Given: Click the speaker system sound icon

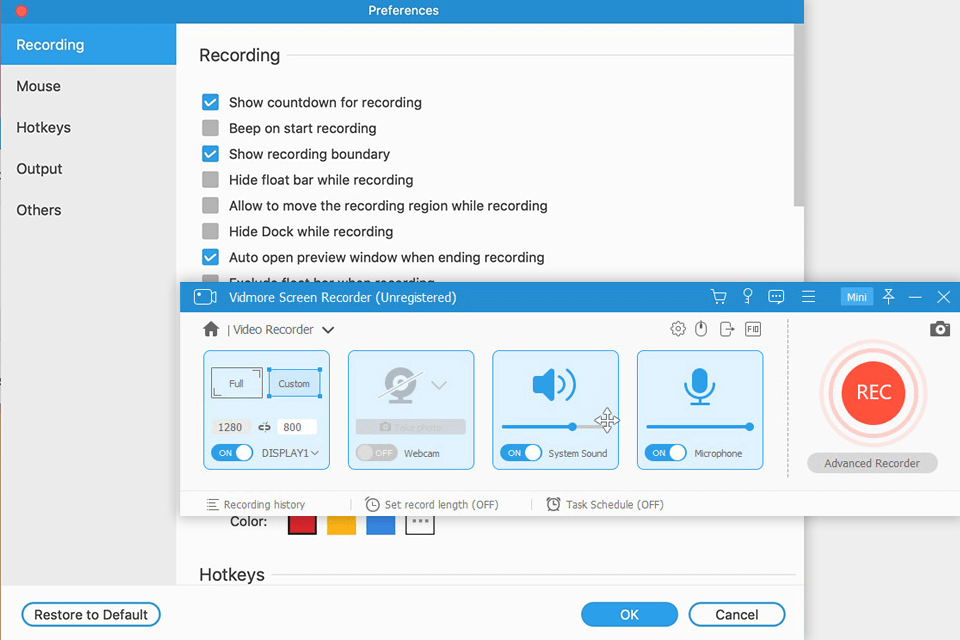Looking at the screenshot, I should coord(554,385).
